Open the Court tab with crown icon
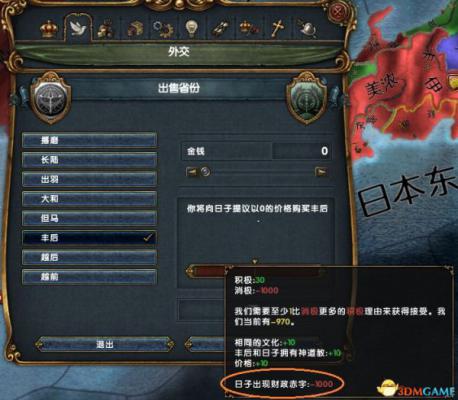The height and width of the screenshot is (400, 458). 49,29
